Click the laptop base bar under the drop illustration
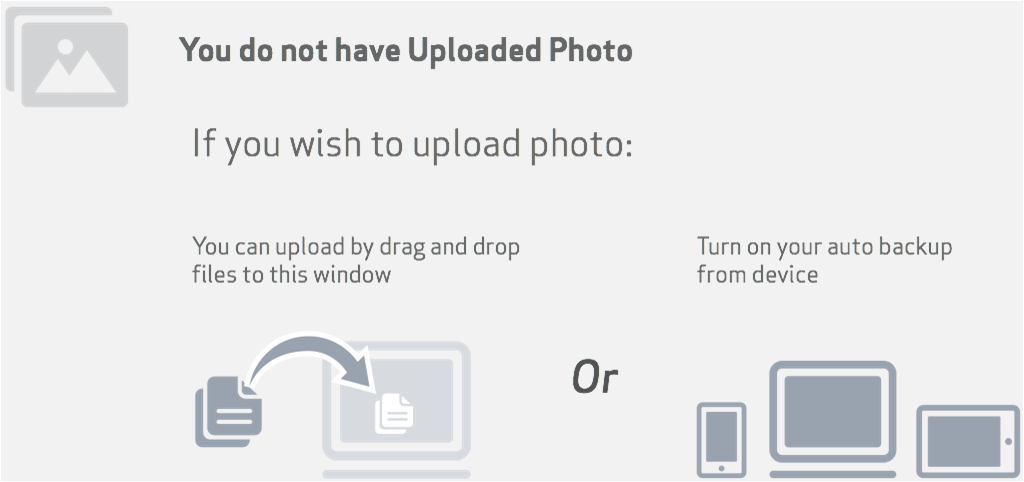 click(396, 474)
